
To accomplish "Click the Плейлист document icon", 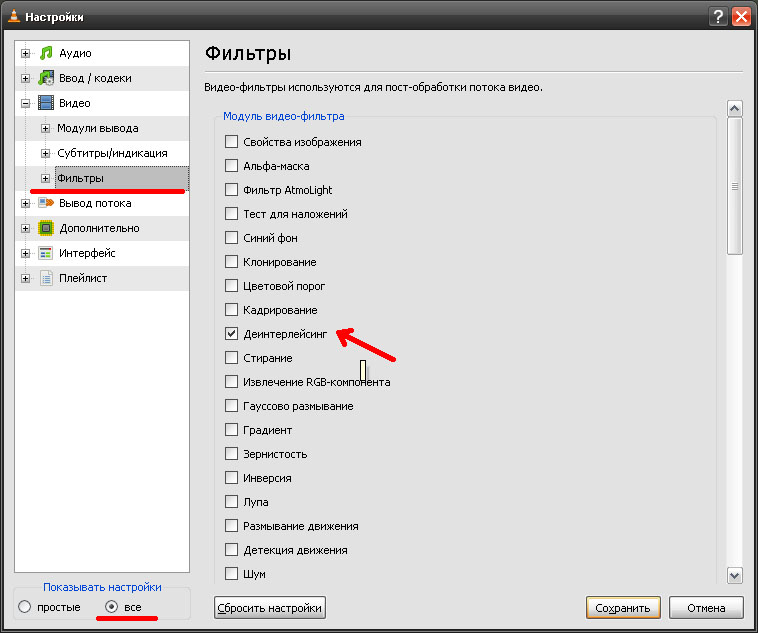I will (45, 278).
